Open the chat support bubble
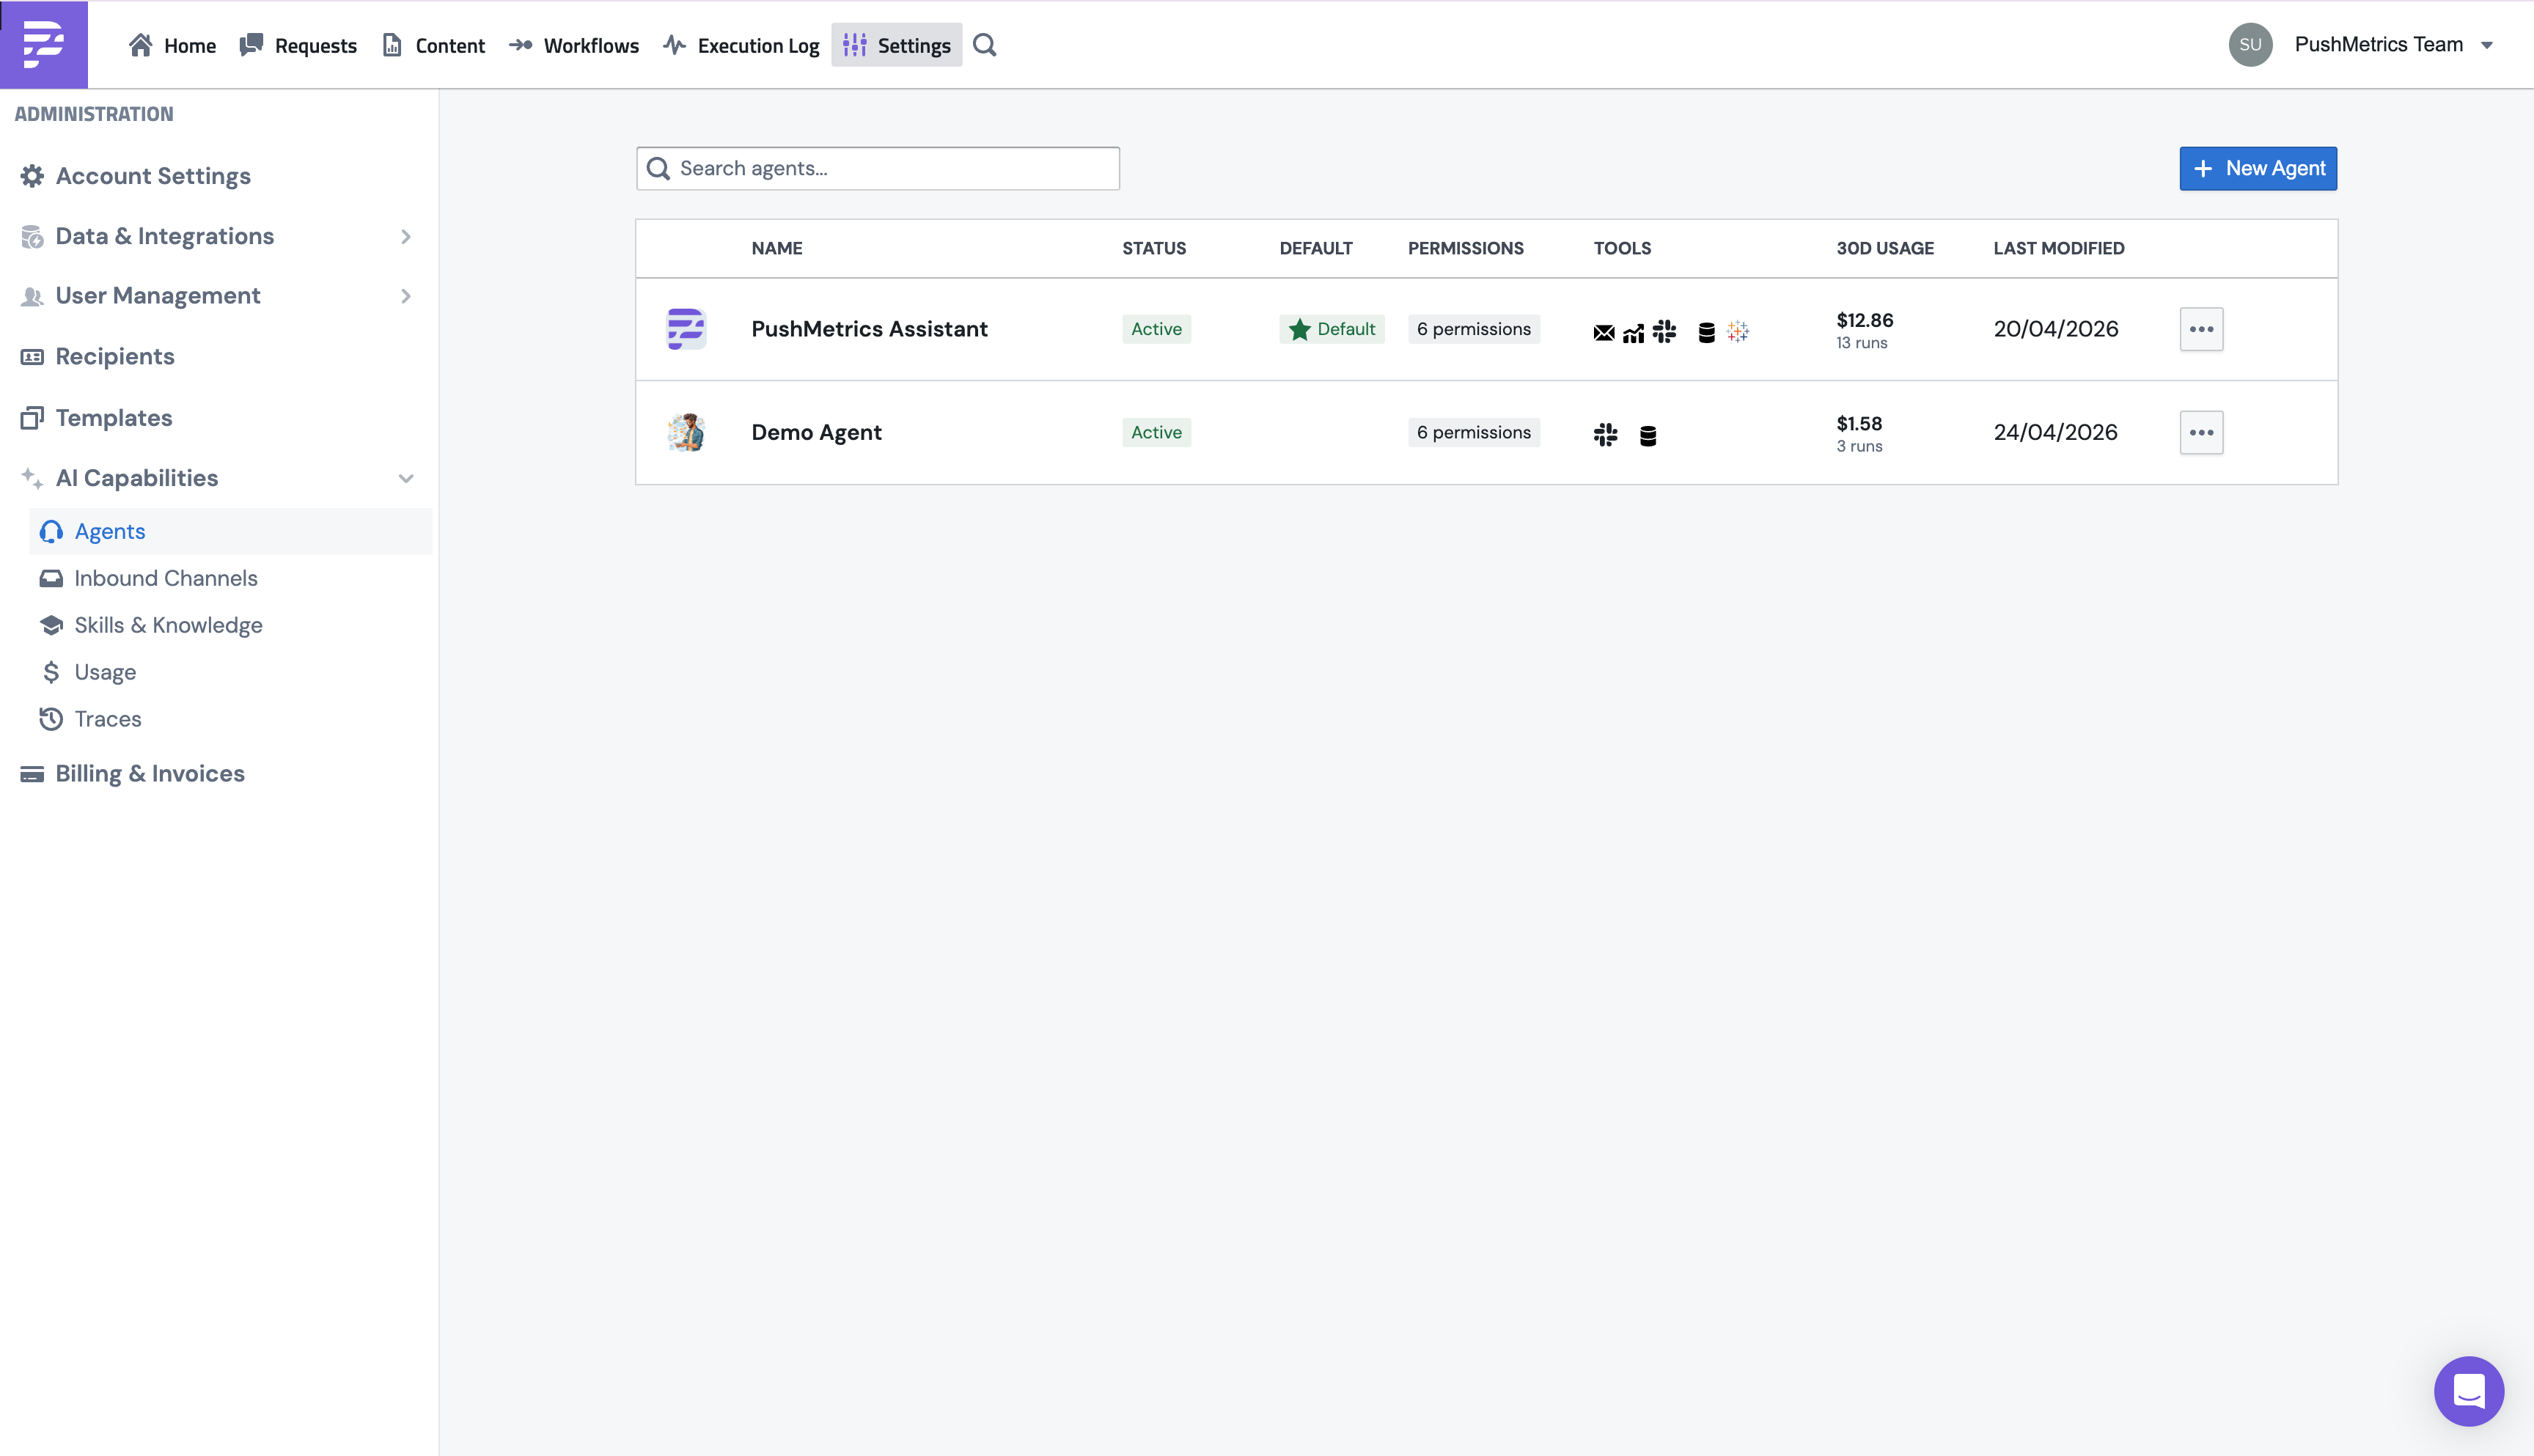The height and width of the screenshot is (1456, 2534). (2468, 1390)
